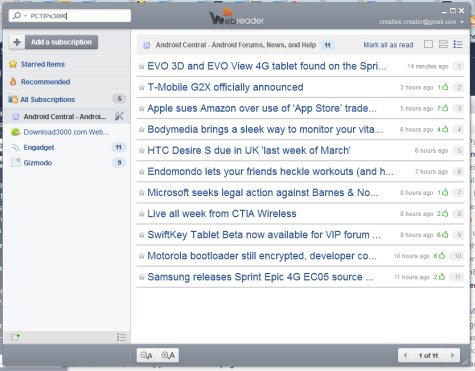Click the Starred Items star icon

(13, 64)
